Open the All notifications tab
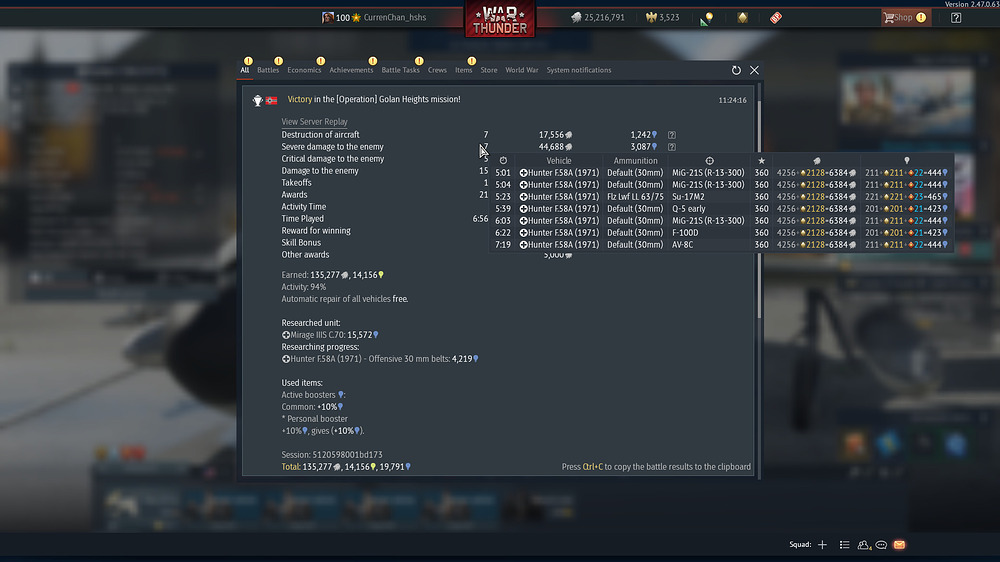Screen dimensions: 1000x562 click(245, 70)
